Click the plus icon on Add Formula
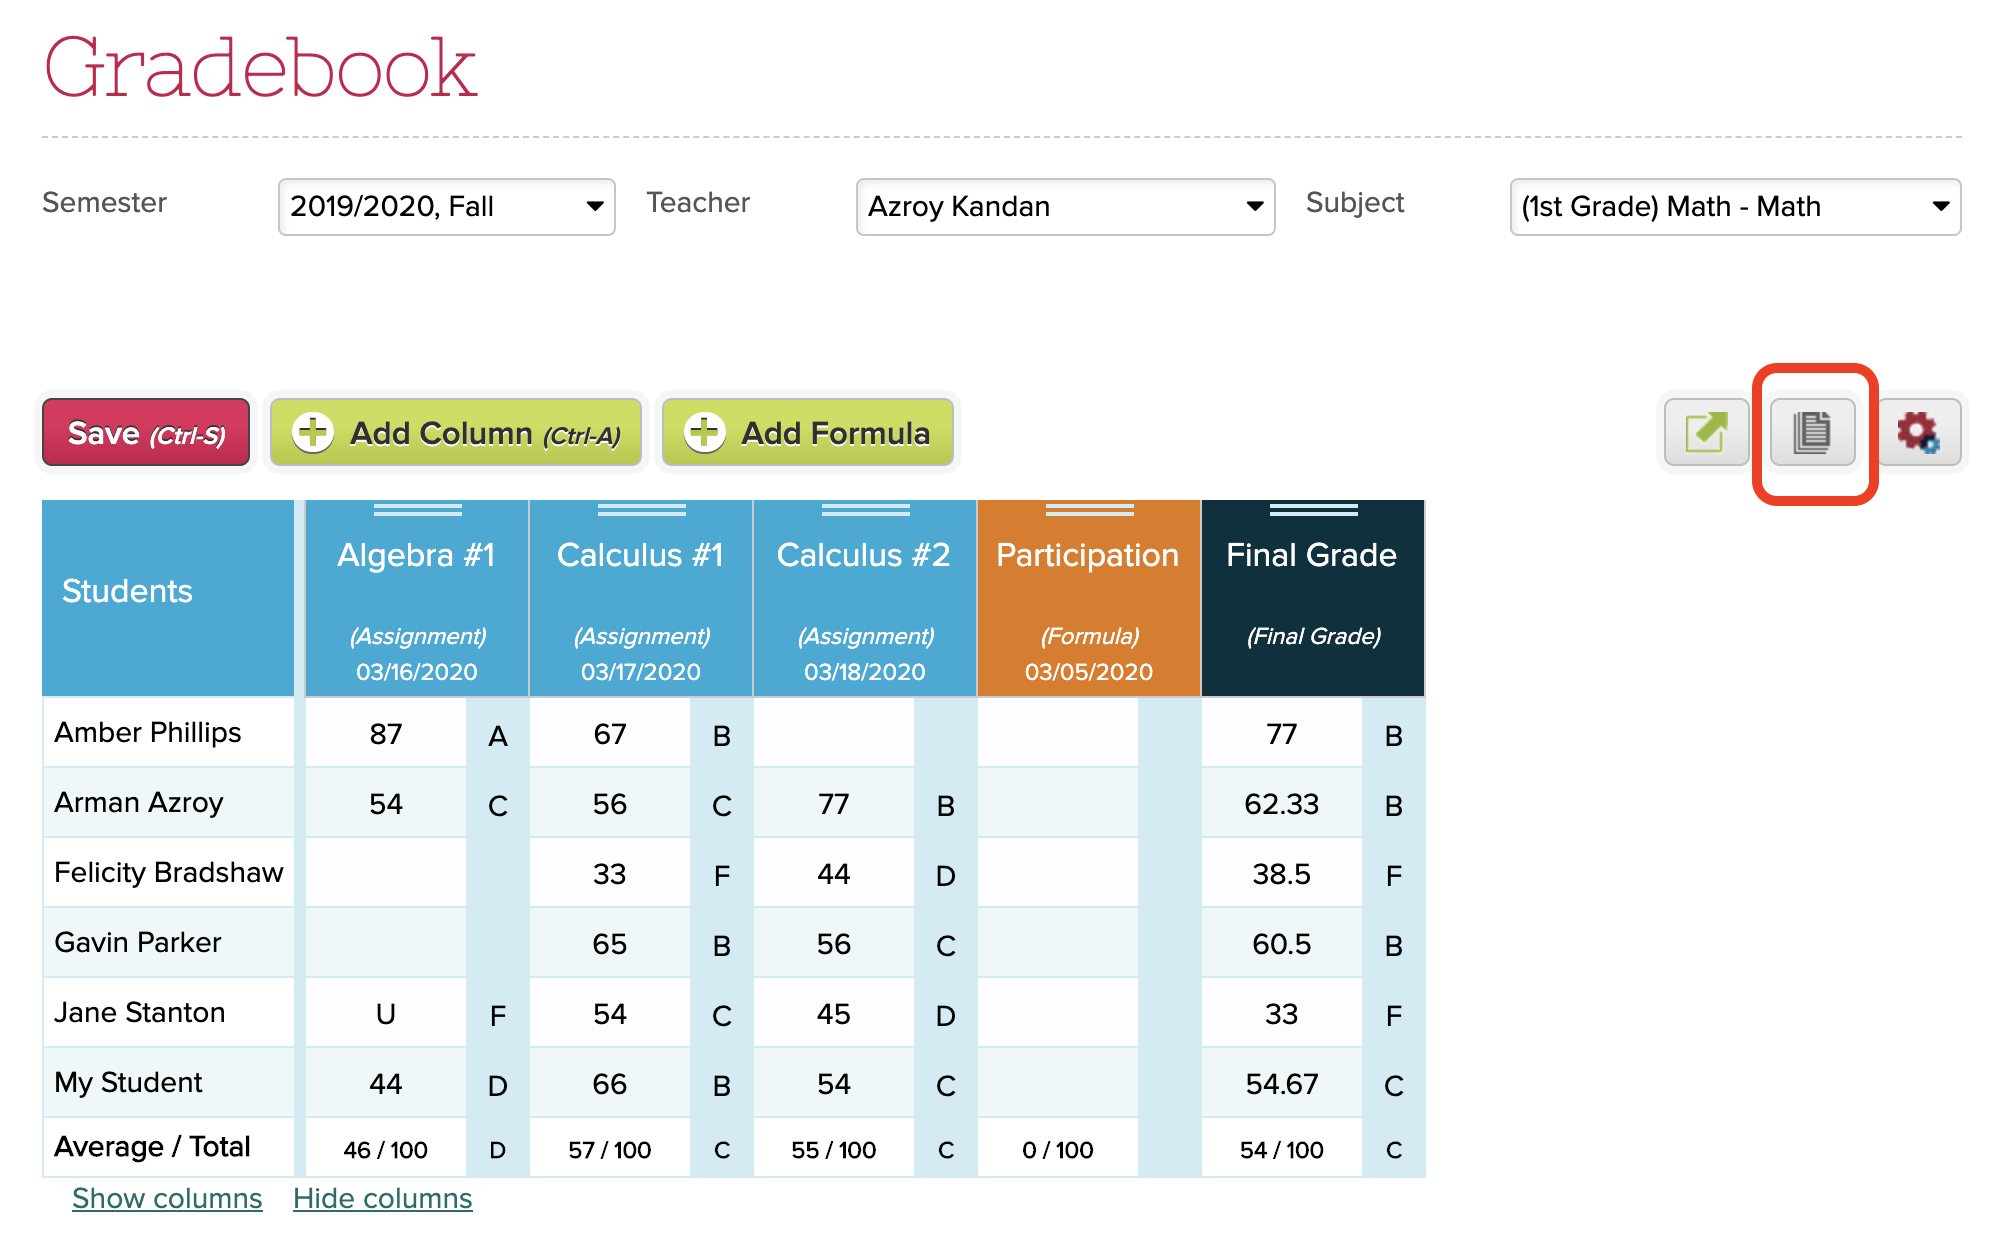Viewport: 2002px width, 1242px height. pyautogui.click(x=704, y=433)
